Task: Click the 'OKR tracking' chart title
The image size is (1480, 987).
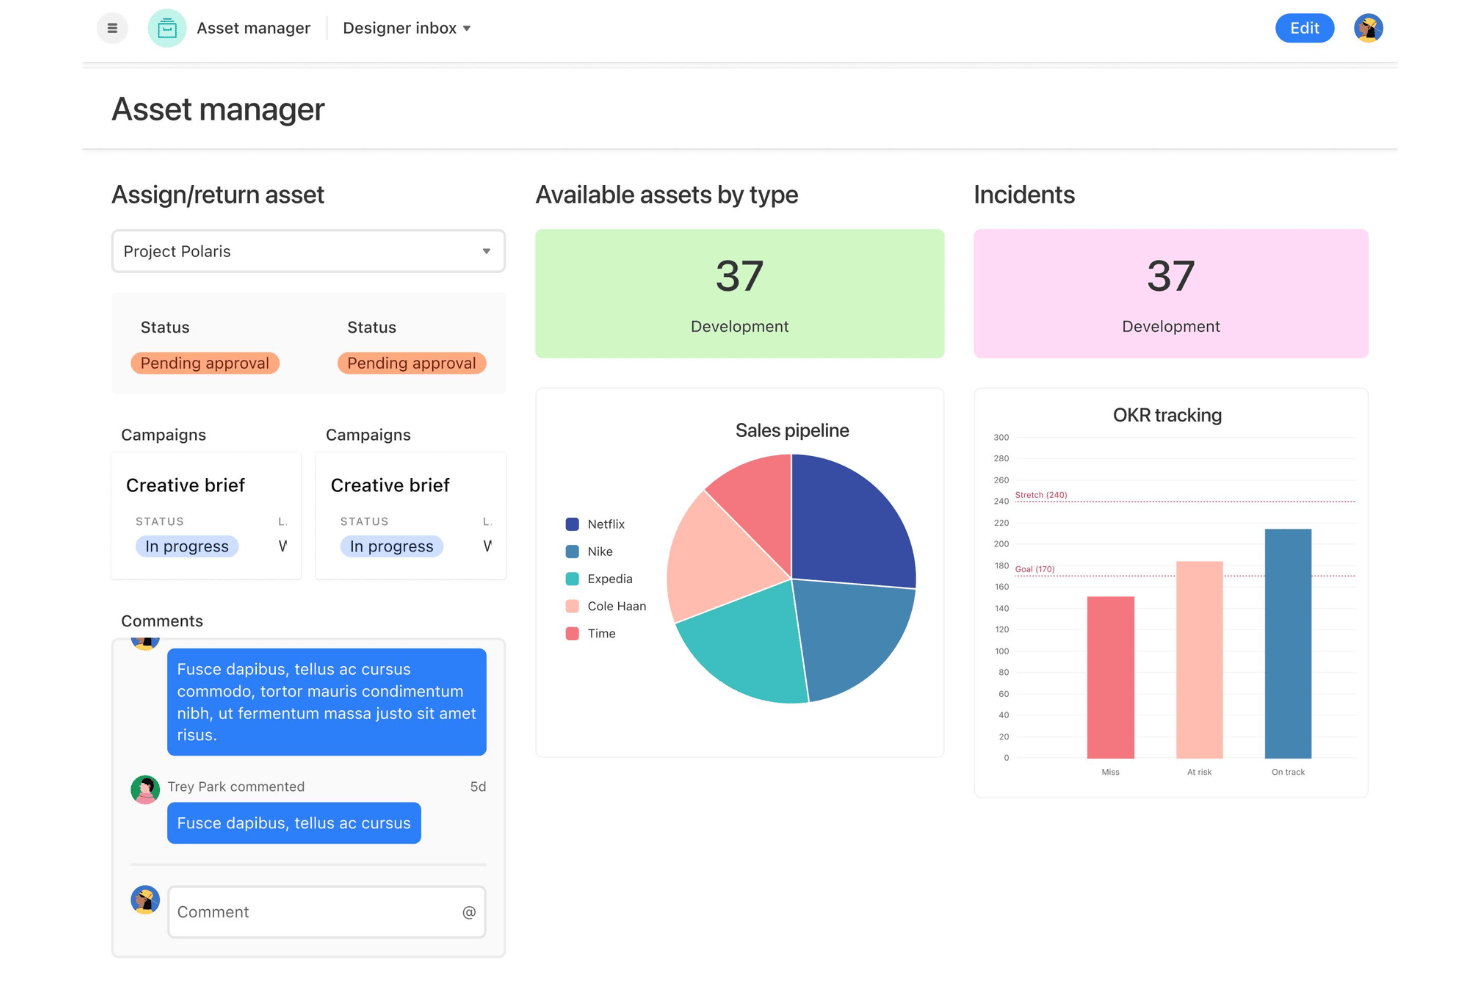Action: [1167, 415]
